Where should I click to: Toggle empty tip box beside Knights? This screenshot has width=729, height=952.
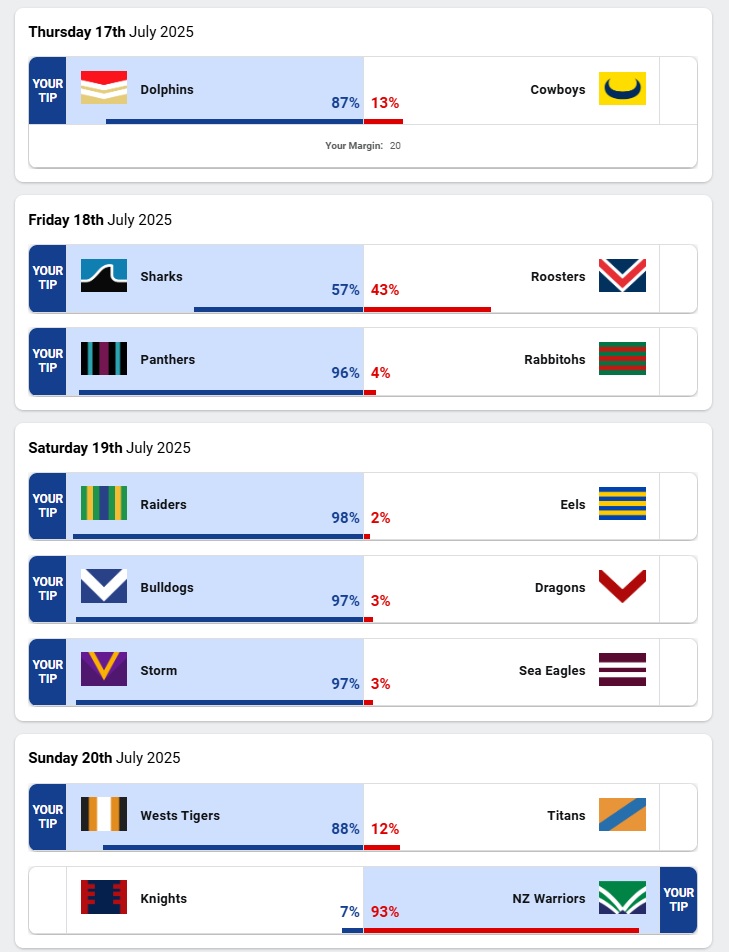(x=48, y=899)
